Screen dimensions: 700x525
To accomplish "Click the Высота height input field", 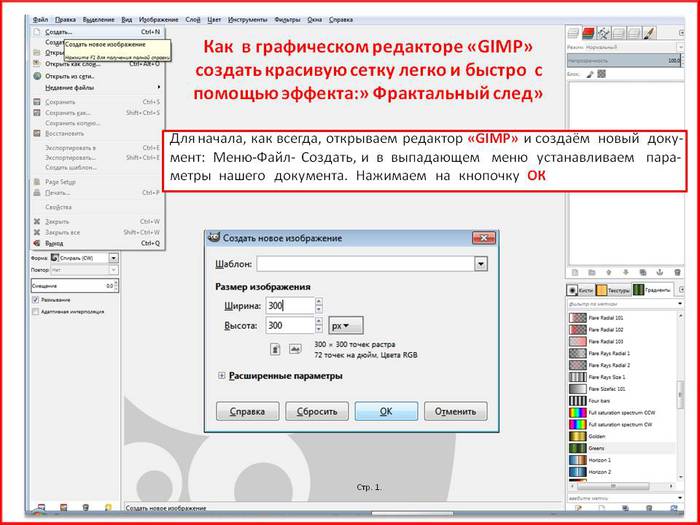I will (290, 325).
